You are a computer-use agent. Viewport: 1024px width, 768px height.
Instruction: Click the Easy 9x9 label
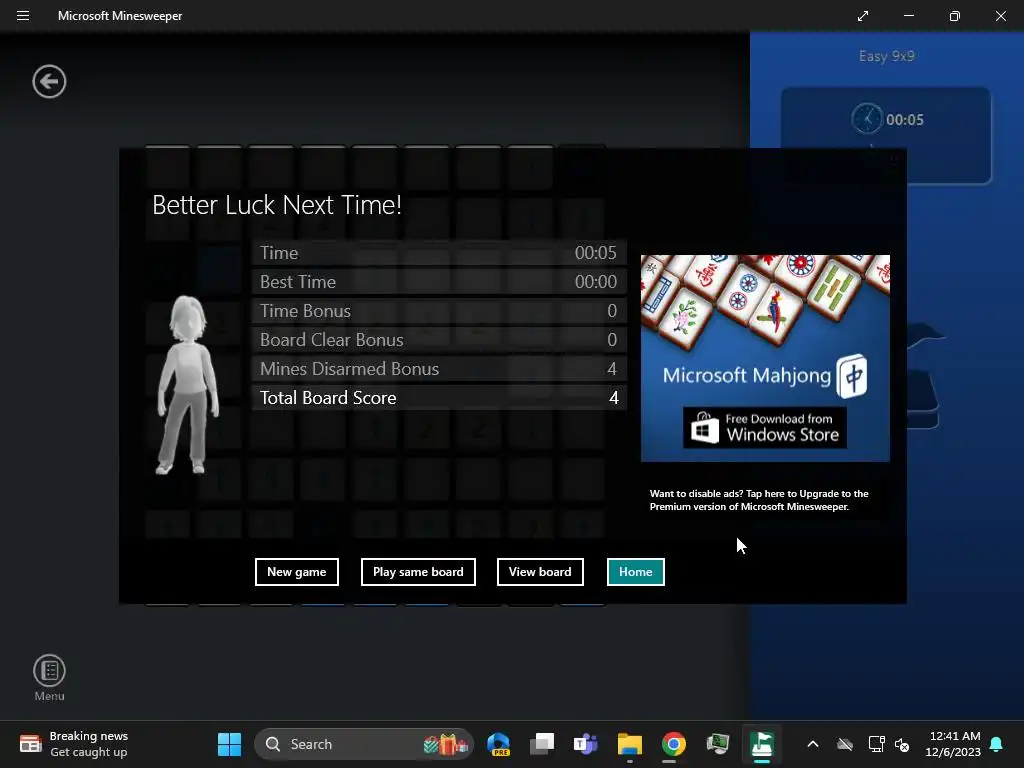click(x=886, y=56)
